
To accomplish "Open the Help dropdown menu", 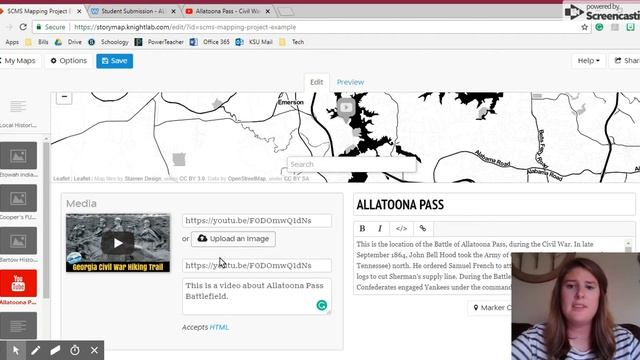I will (588, 61).
